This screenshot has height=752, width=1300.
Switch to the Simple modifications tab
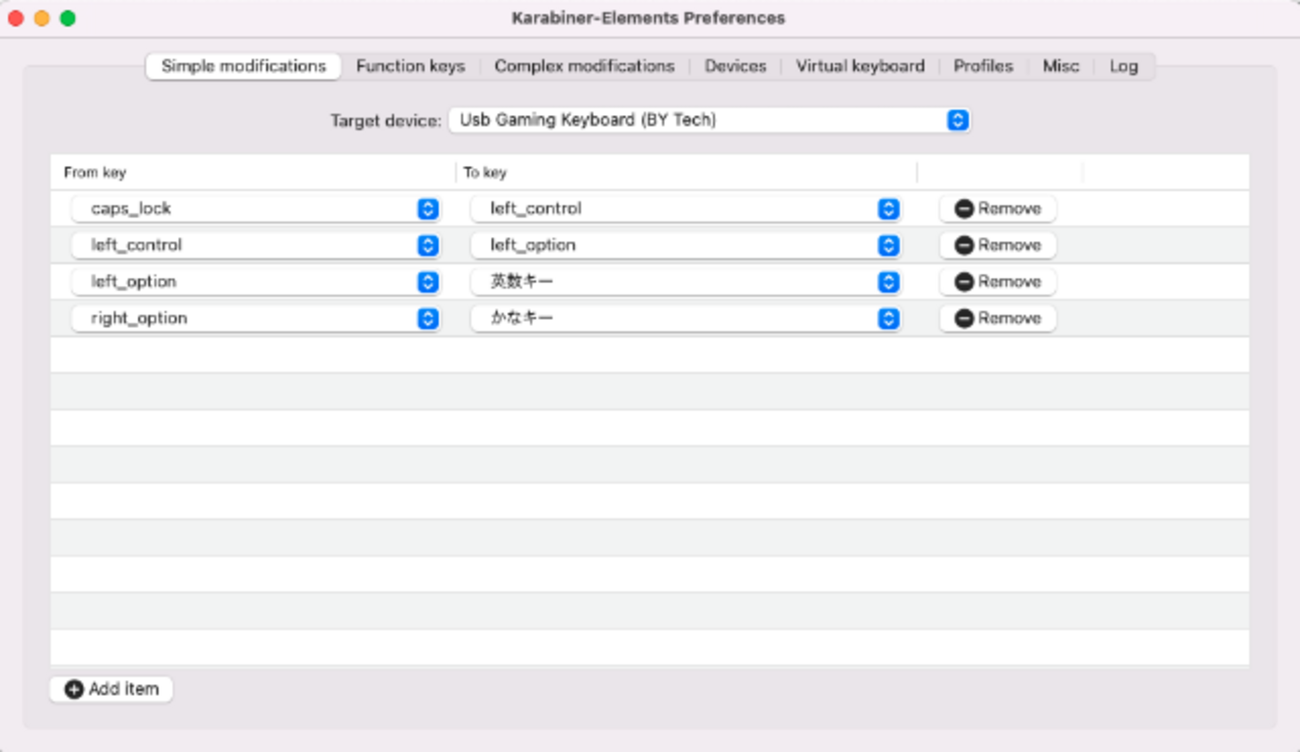pyautogui.click(x=243, y=66)
